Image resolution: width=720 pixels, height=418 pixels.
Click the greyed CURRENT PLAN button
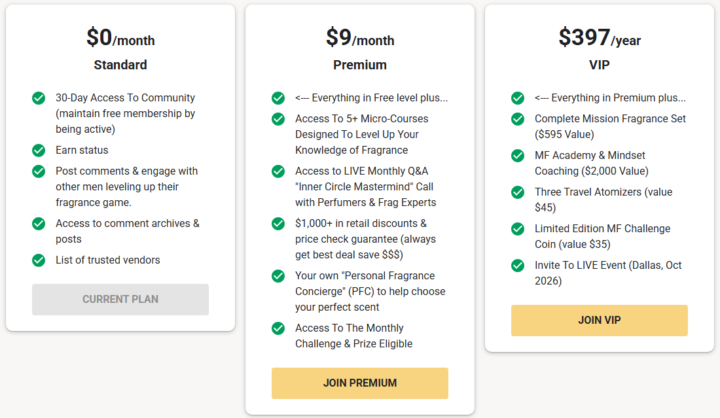[x=120, y=299]
